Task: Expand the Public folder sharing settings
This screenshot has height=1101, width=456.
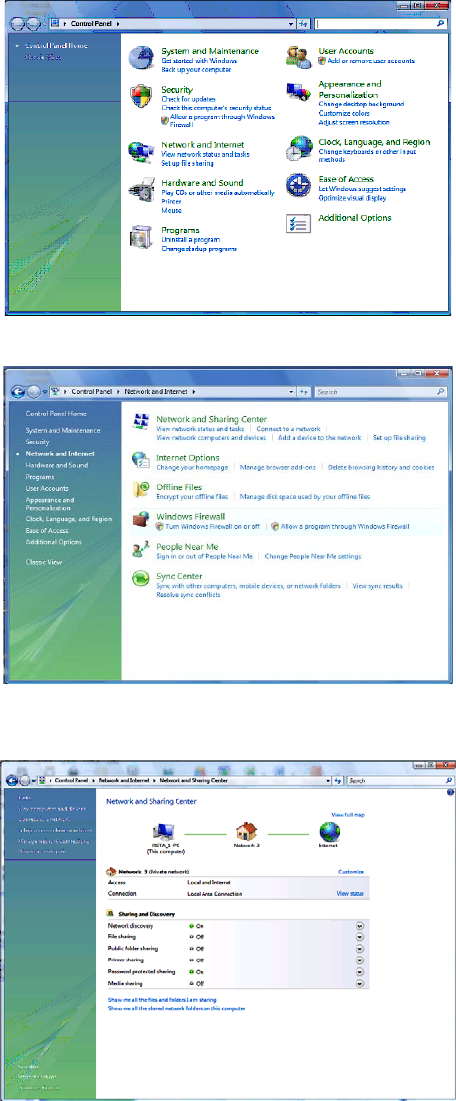Action: [360, 949]
